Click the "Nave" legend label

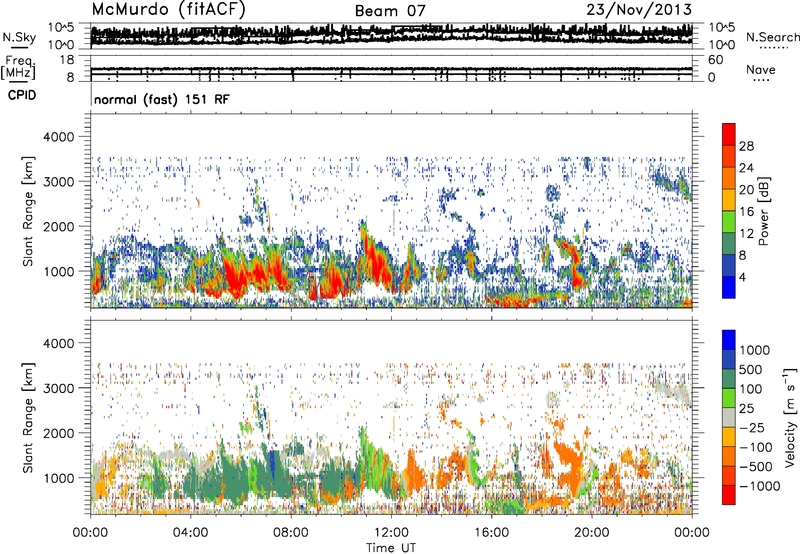coord(761,70)
